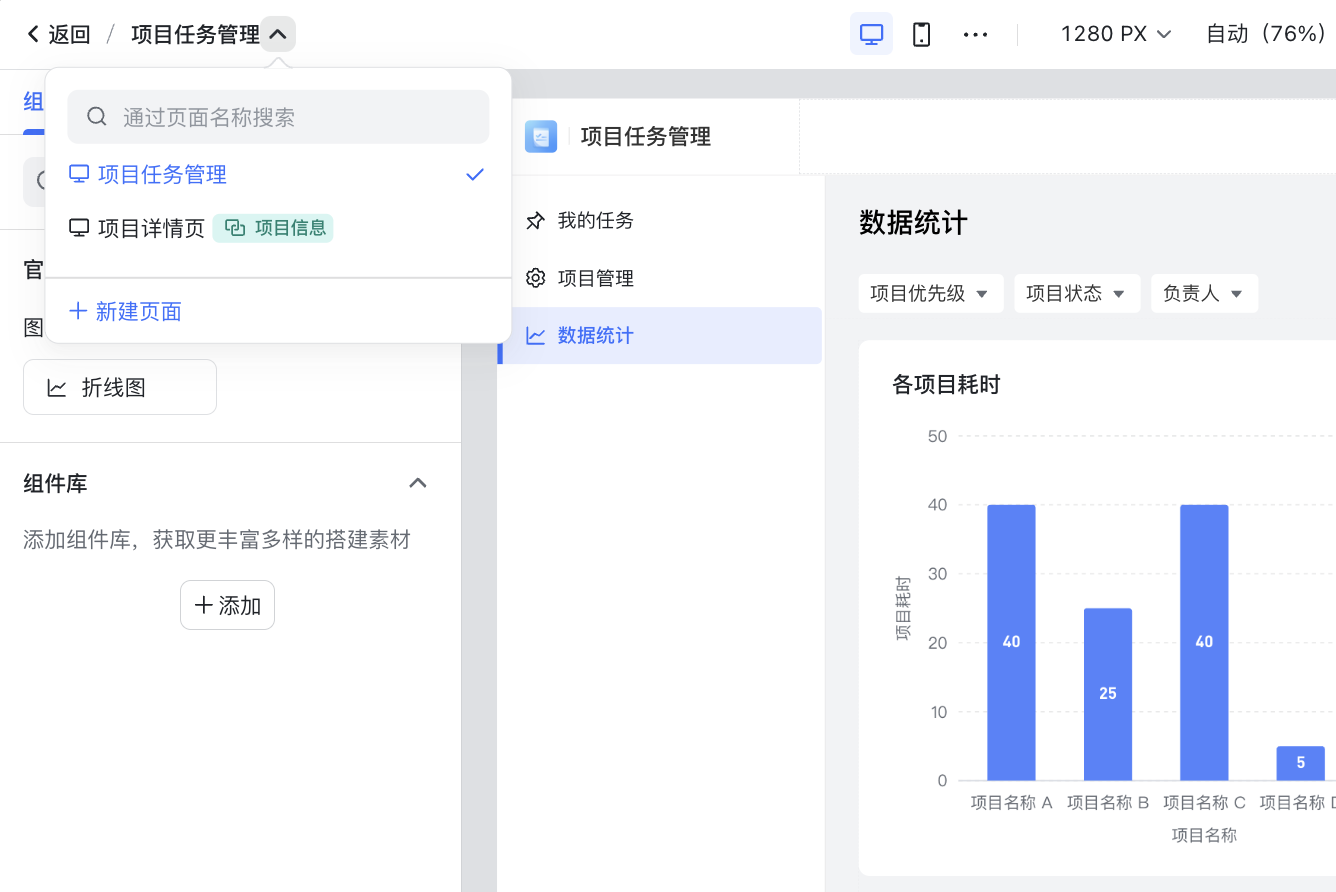Open the more options ellipsis

click(975, 34)
